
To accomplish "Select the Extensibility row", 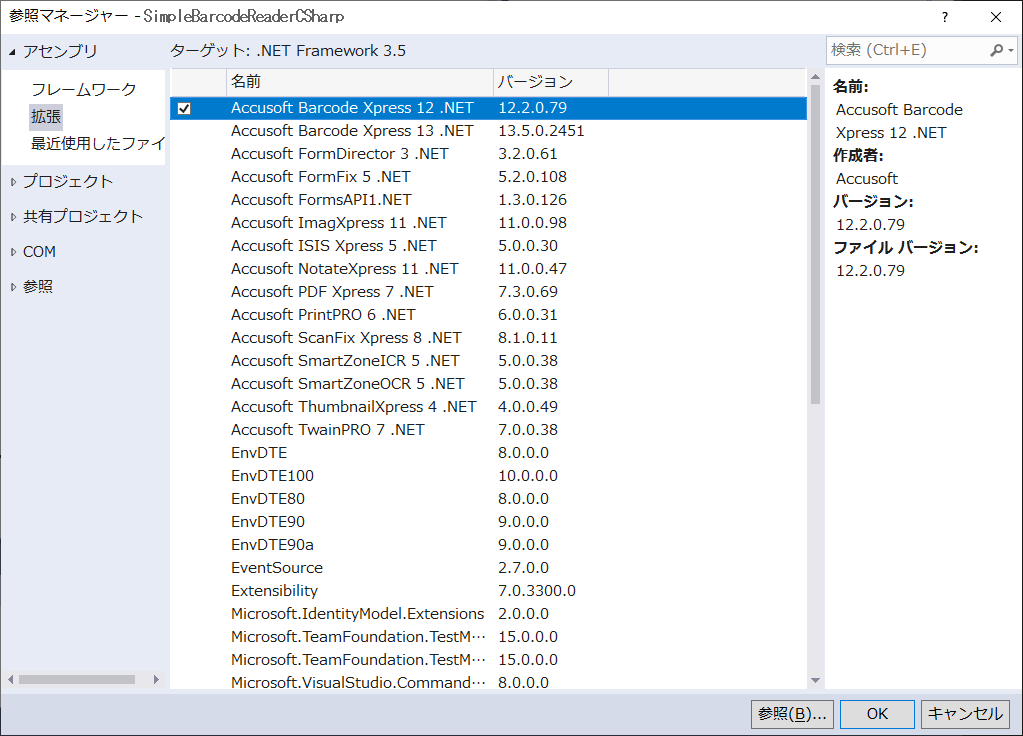I will click(x=488, y=591).
